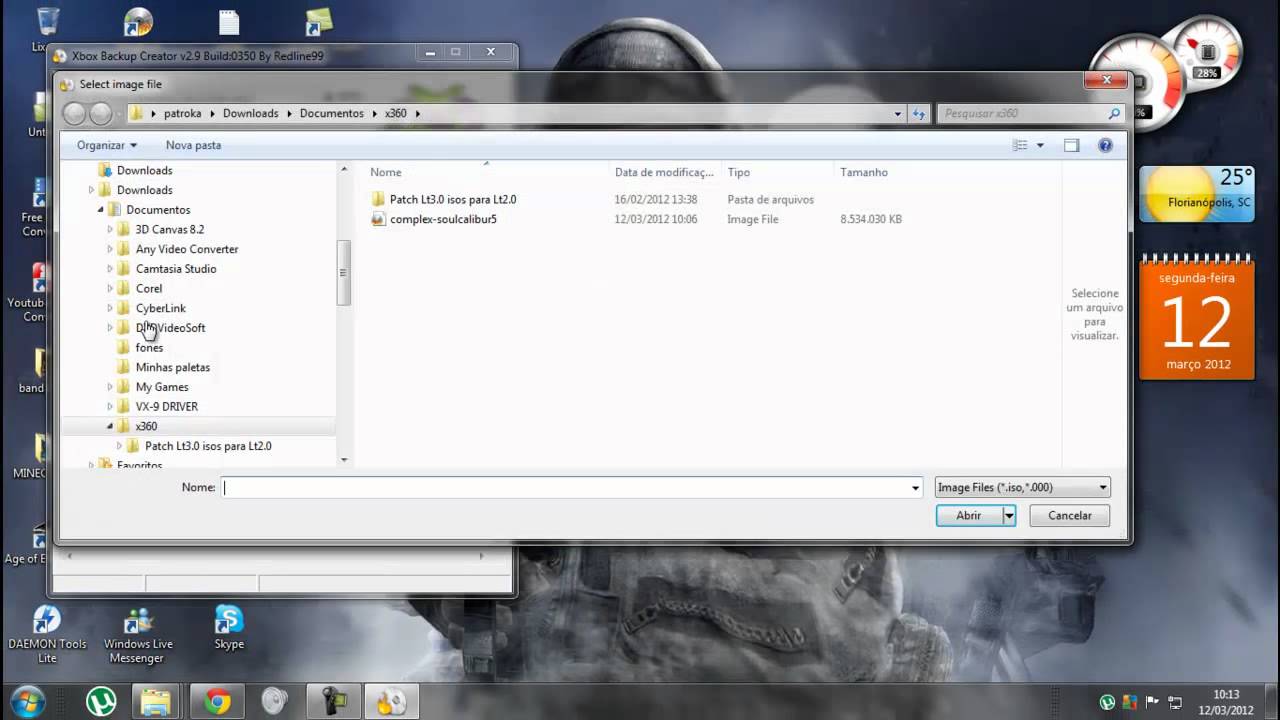
Task: Click the navigation tree vertical scrollbar
Action: click(x=344, y=272)
